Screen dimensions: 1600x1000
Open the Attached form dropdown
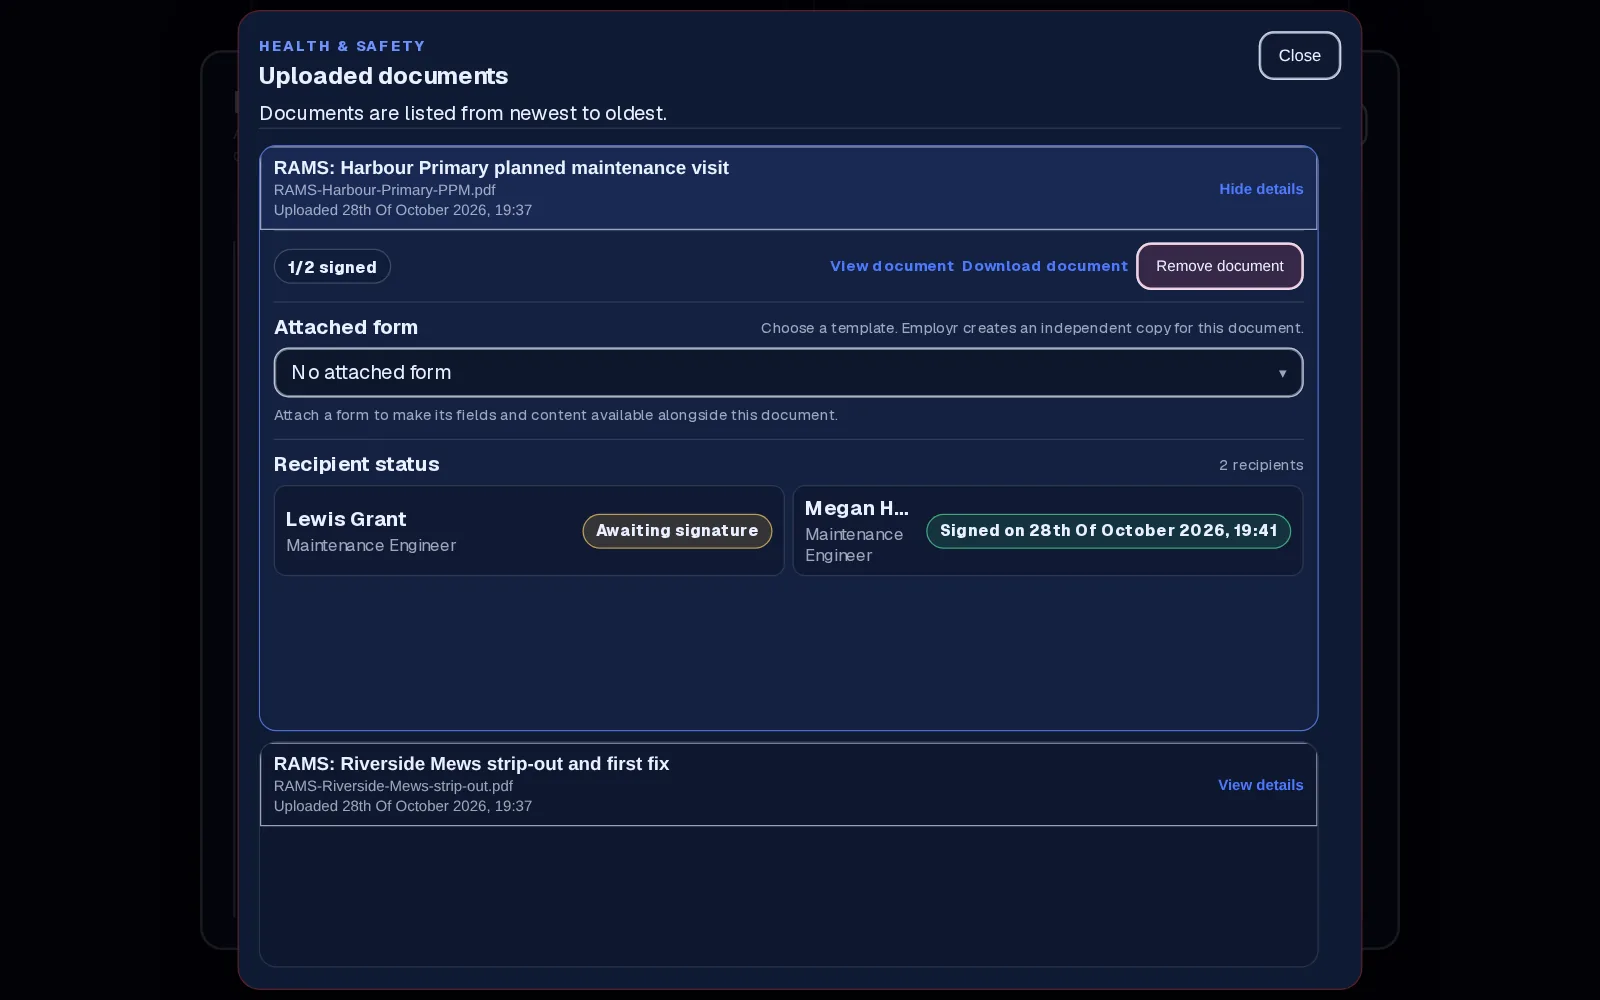click(788, 373)
